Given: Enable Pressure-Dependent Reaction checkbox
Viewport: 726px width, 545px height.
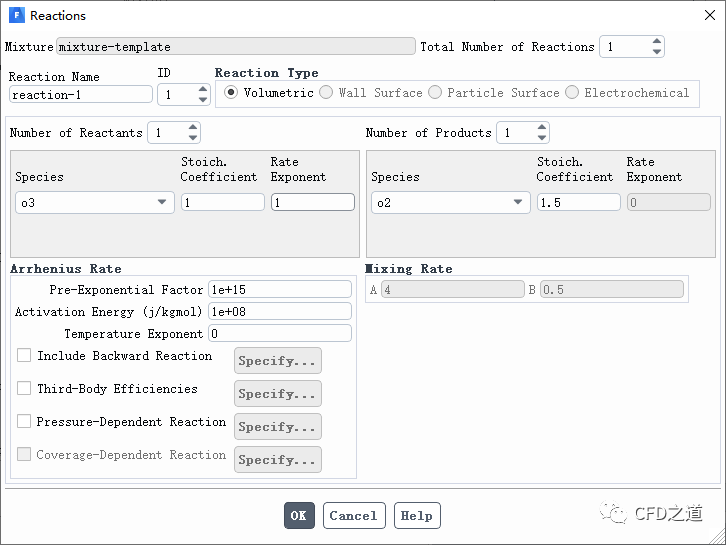Looking at the screenshot, I should 24,422.
